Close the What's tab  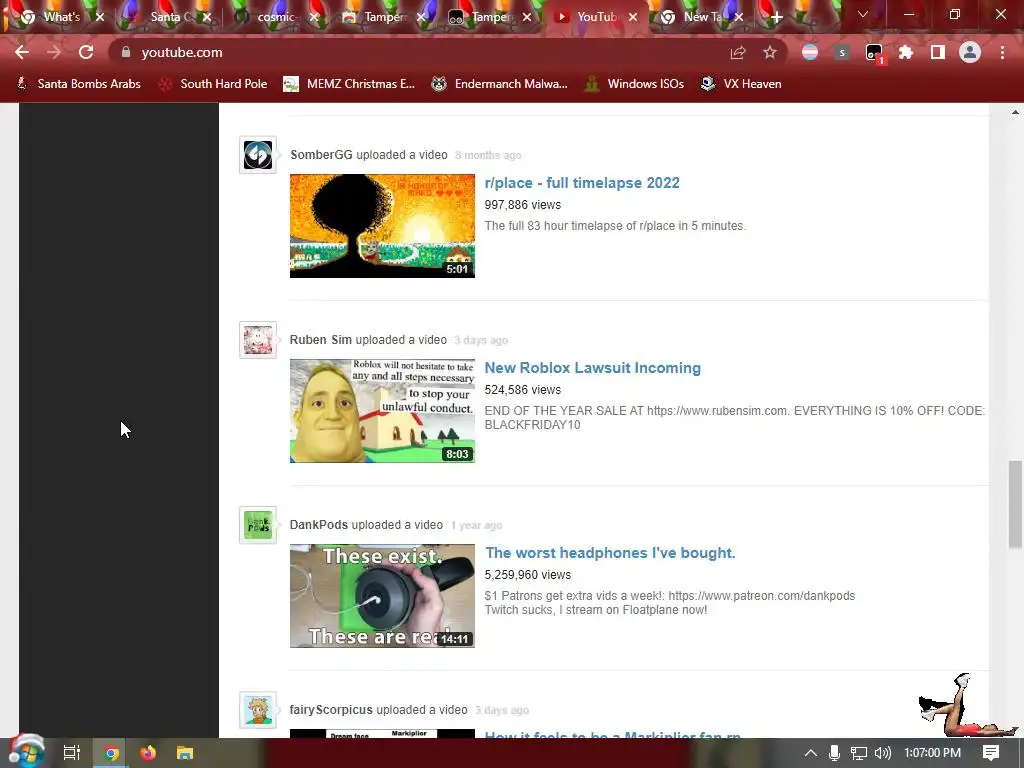tap(100, 18)
